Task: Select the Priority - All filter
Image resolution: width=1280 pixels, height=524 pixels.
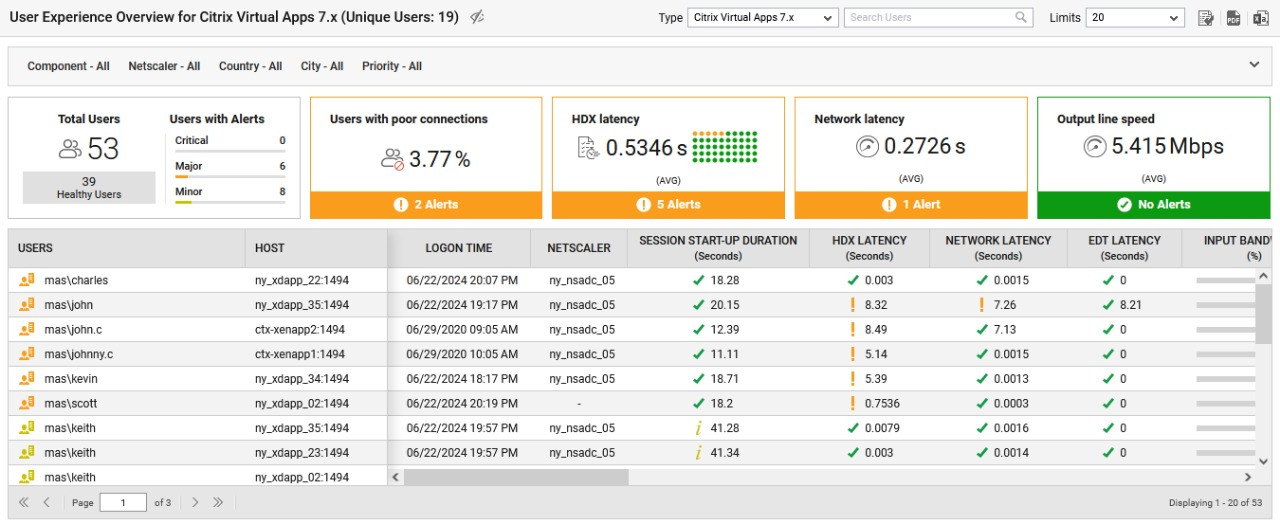Action: click(392, 66)
